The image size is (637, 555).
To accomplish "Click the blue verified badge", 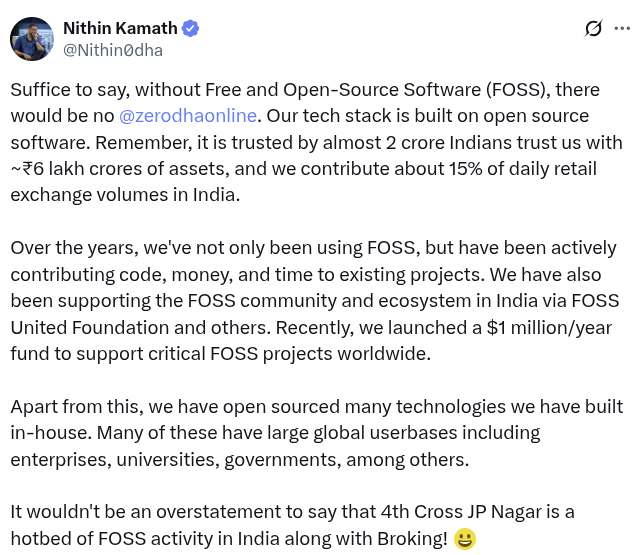I will pyautogui.click(x=190, y=28).
